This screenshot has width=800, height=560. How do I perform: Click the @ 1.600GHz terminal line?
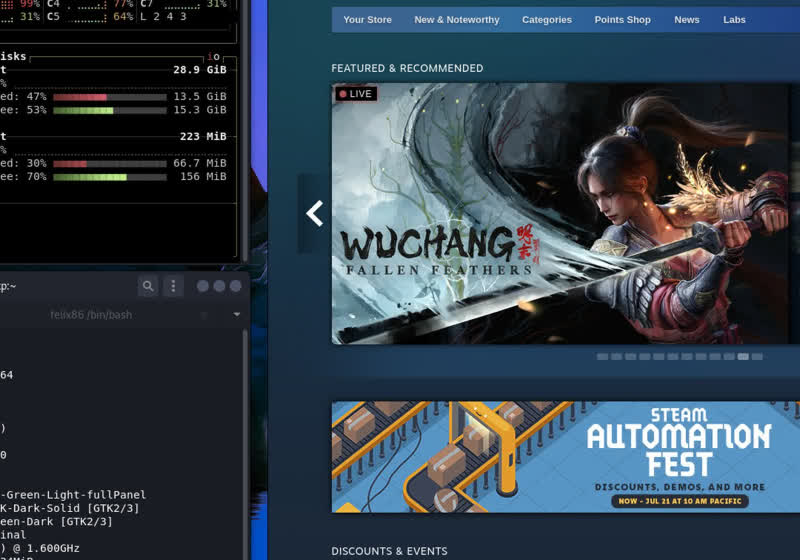click(x=40, y=548)
